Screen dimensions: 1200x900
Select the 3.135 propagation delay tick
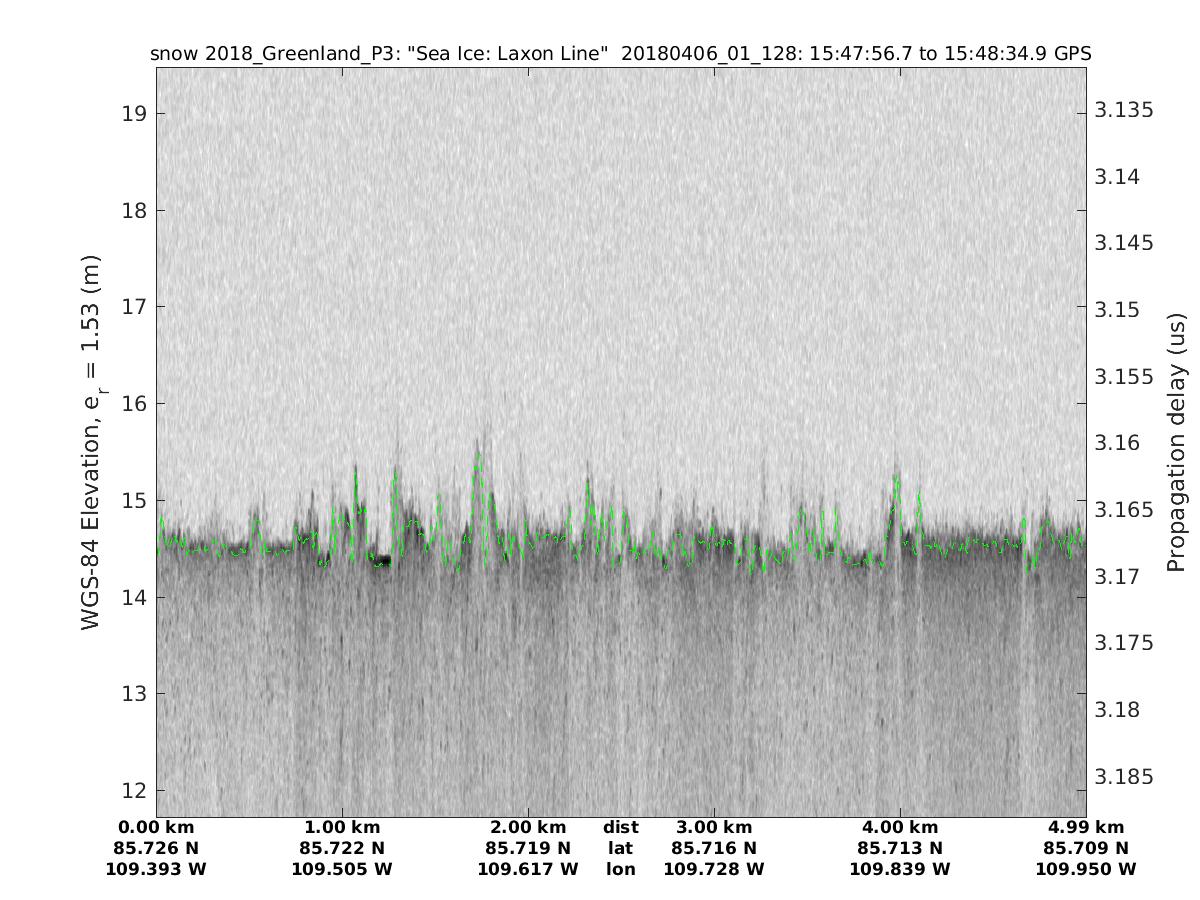[x=1124, y=109]
